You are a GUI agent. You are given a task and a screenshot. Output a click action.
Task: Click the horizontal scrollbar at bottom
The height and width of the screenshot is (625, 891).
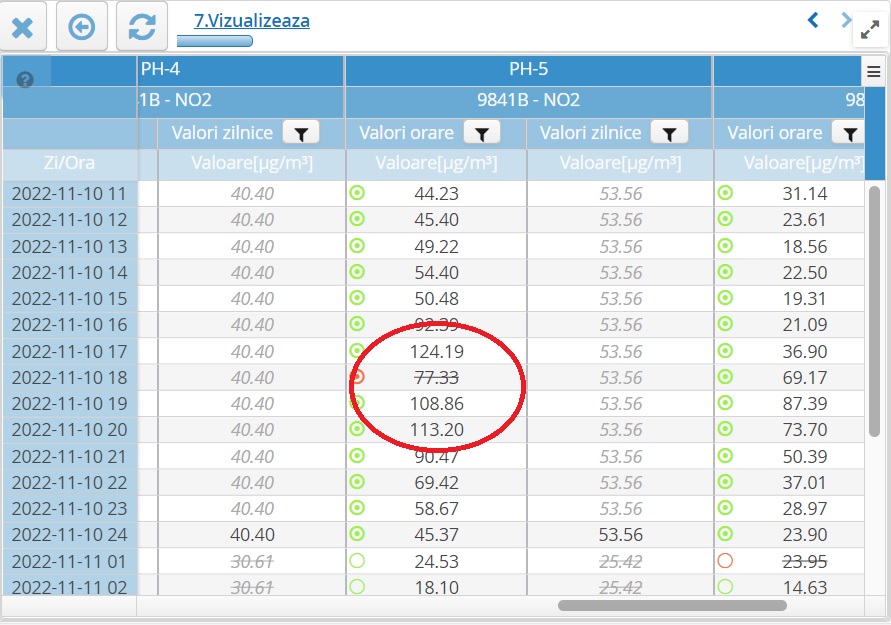click(672, 605)
